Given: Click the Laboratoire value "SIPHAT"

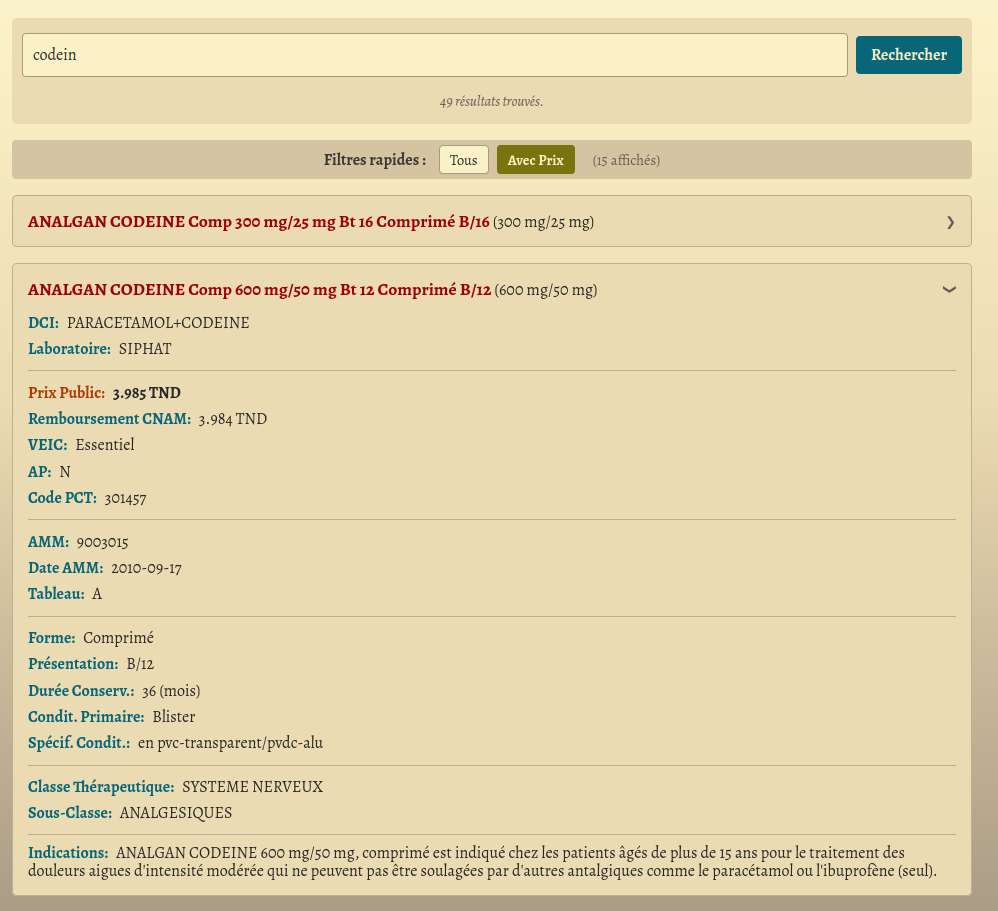Looking at the screenshot, I should click(x=145, y=349).
